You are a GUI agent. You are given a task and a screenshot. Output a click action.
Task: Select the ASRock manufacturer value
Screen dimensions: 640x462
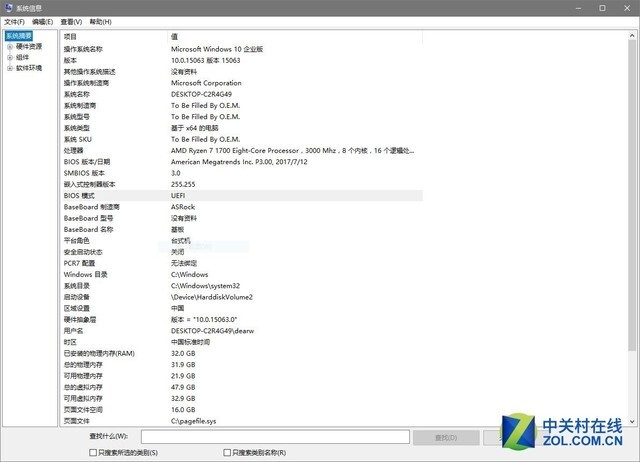(x=183, y=207)
